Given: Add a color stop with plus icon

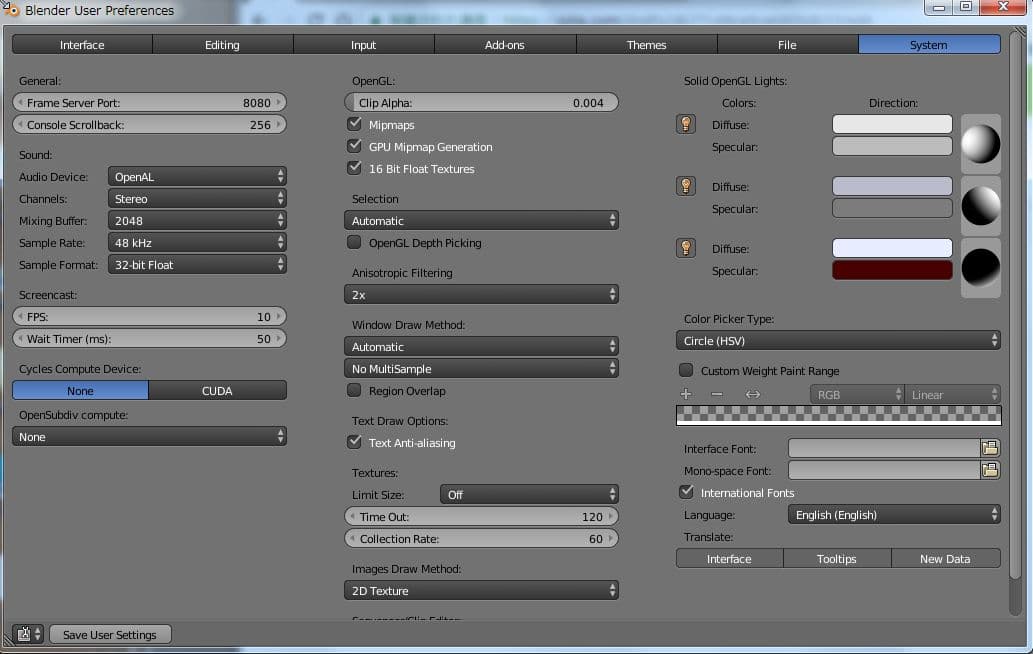Looking at the screenshot, I should [x=686, y=394].
